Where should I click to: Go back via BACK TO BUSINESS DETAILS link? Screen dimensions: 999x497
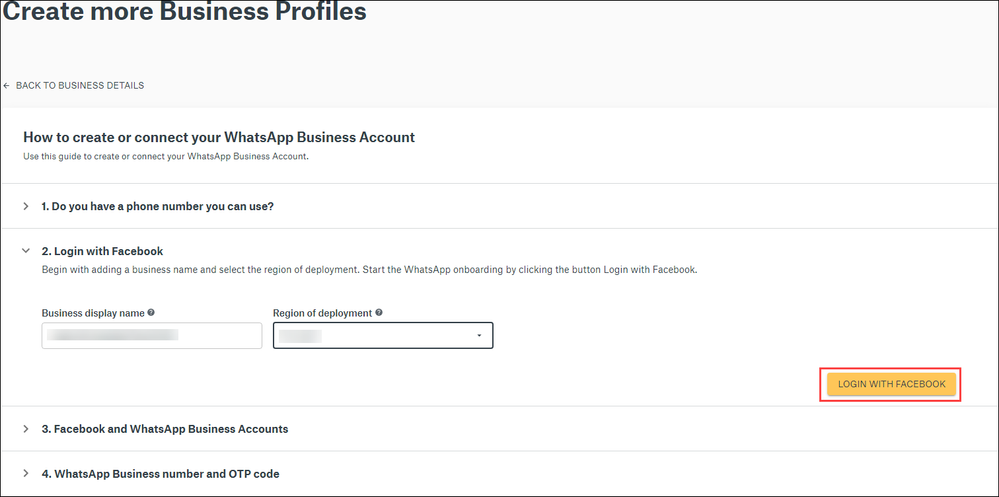pyautogui.click(x=80, y=85)
